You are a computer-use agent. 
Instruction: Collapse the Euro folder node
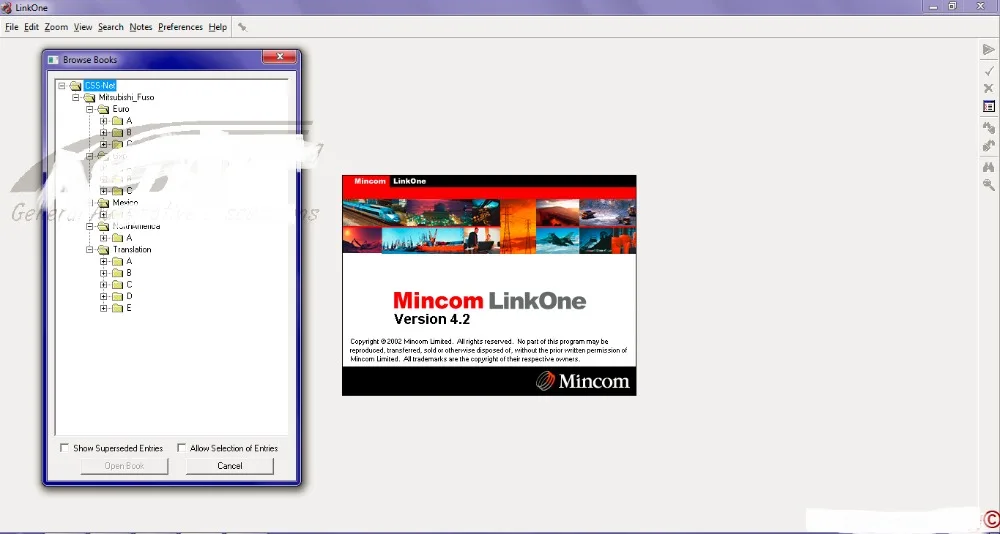(x=90, y=109)
